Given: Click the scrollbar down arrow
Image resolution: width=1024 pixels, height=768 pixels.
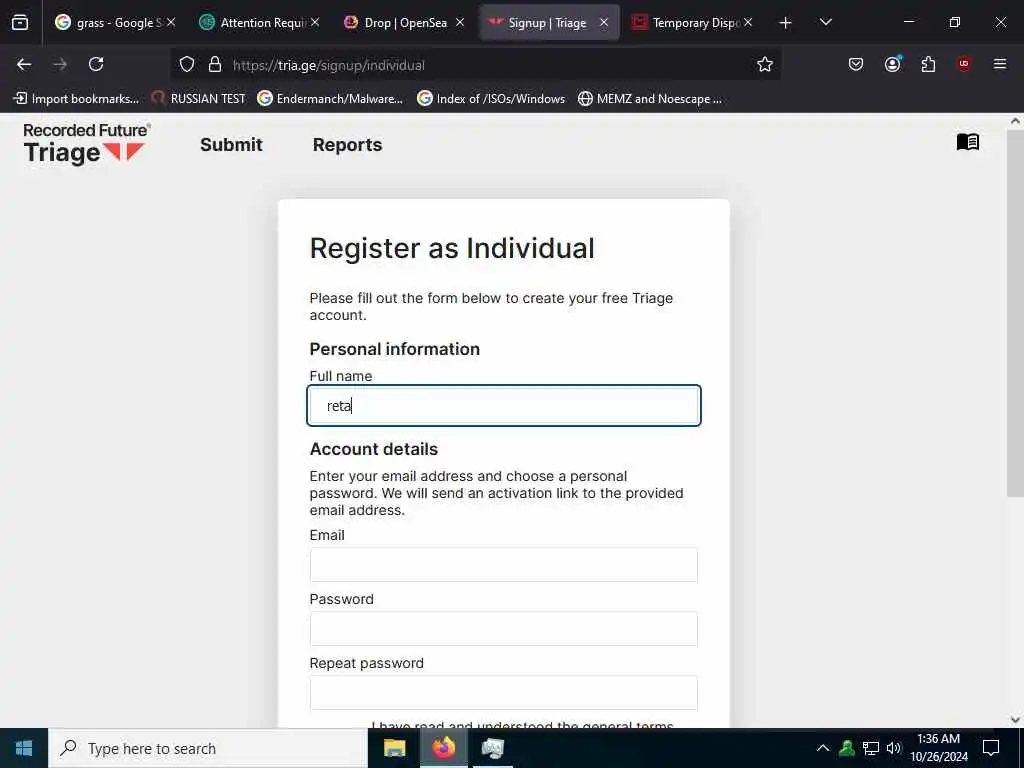Looking at the screenshot, I should (x=1015, y=720).
